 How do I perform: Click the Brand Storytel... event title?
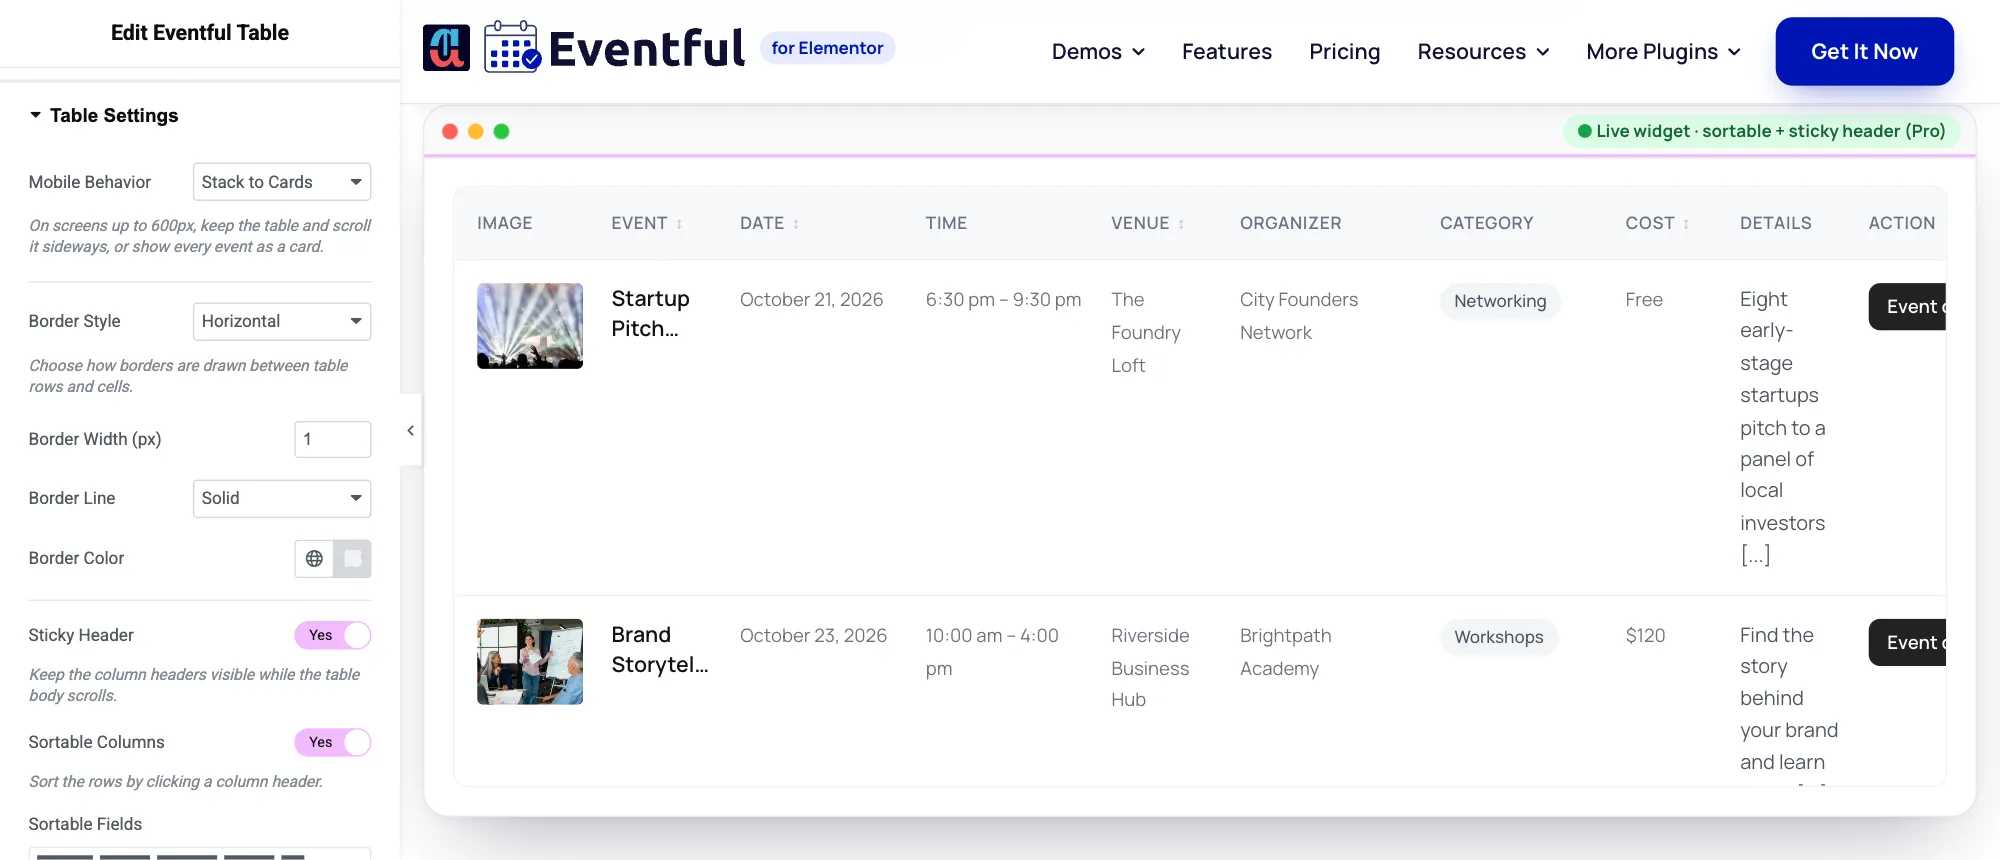point(659,649)
